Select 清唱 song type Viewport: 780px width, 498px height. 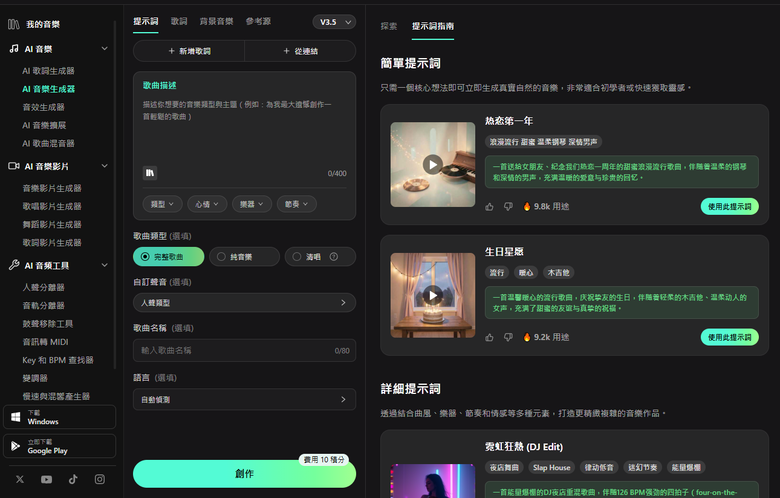(320, 257)
